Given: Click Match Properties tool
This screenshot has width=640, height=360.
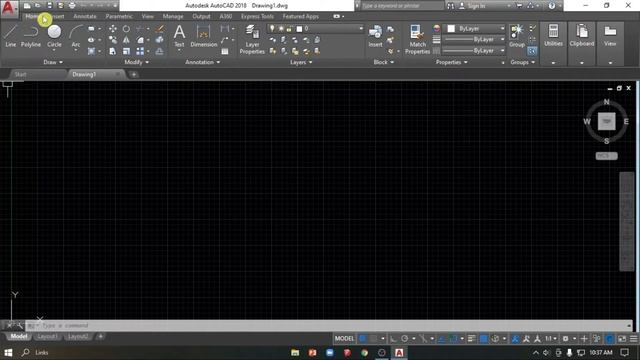Looking at the screenshot, I should tap(417, 39).
